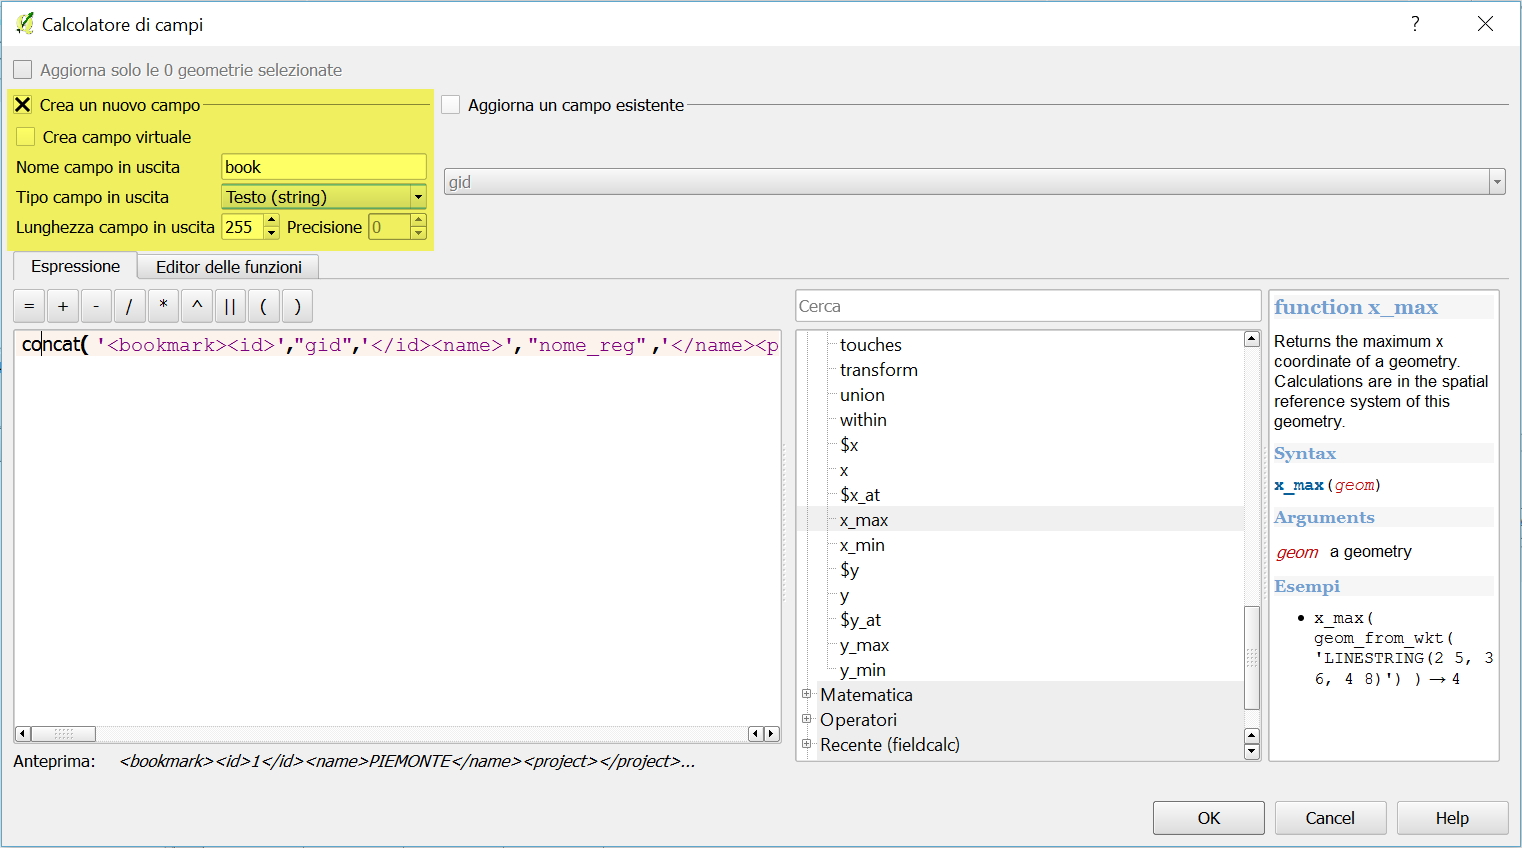
Task: Click the caret power operator button
Action: (197, 306)
